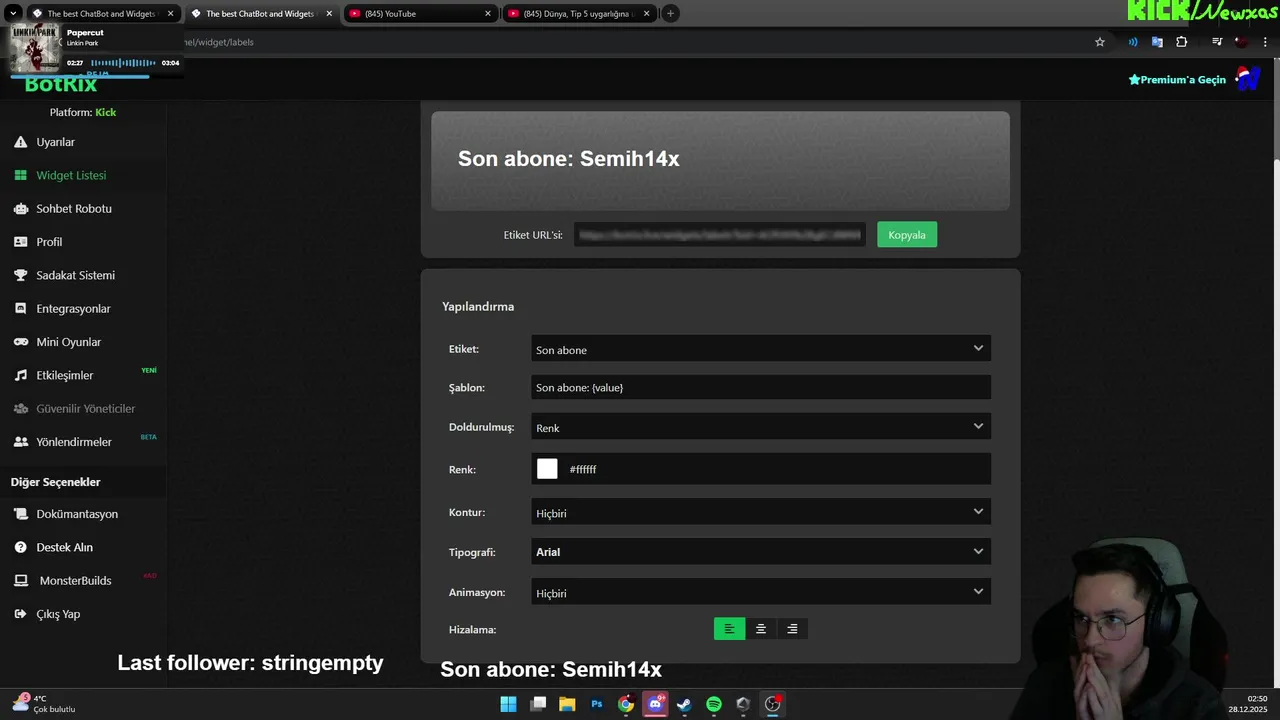The width and height of the screenshot is (1280, 720).
Task: Open the Doldurulmuş dropdown set to Renk
Action: click(761, 427)
